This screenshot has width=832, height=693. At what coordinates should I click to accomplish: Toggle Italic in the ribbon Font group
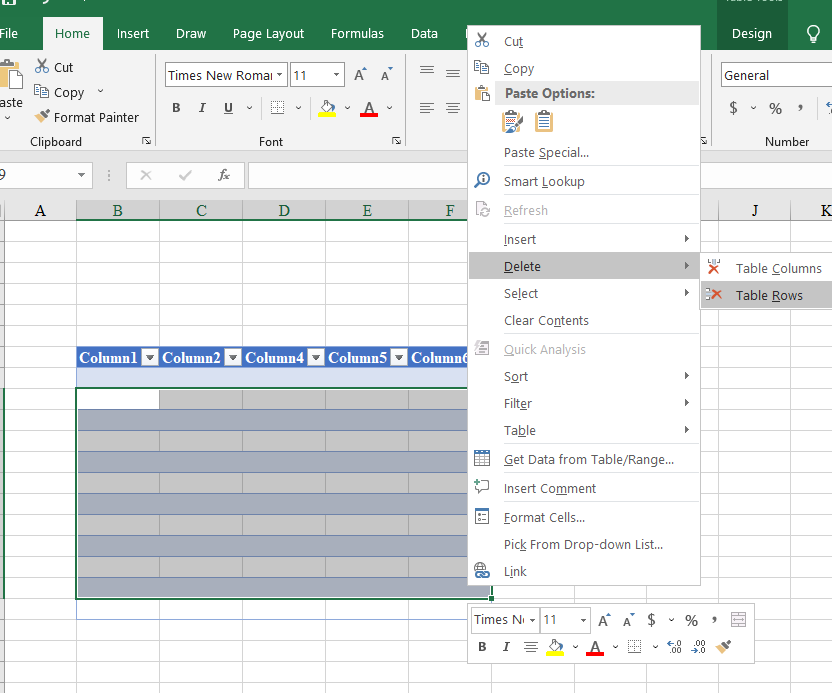[x=202, y=108]
